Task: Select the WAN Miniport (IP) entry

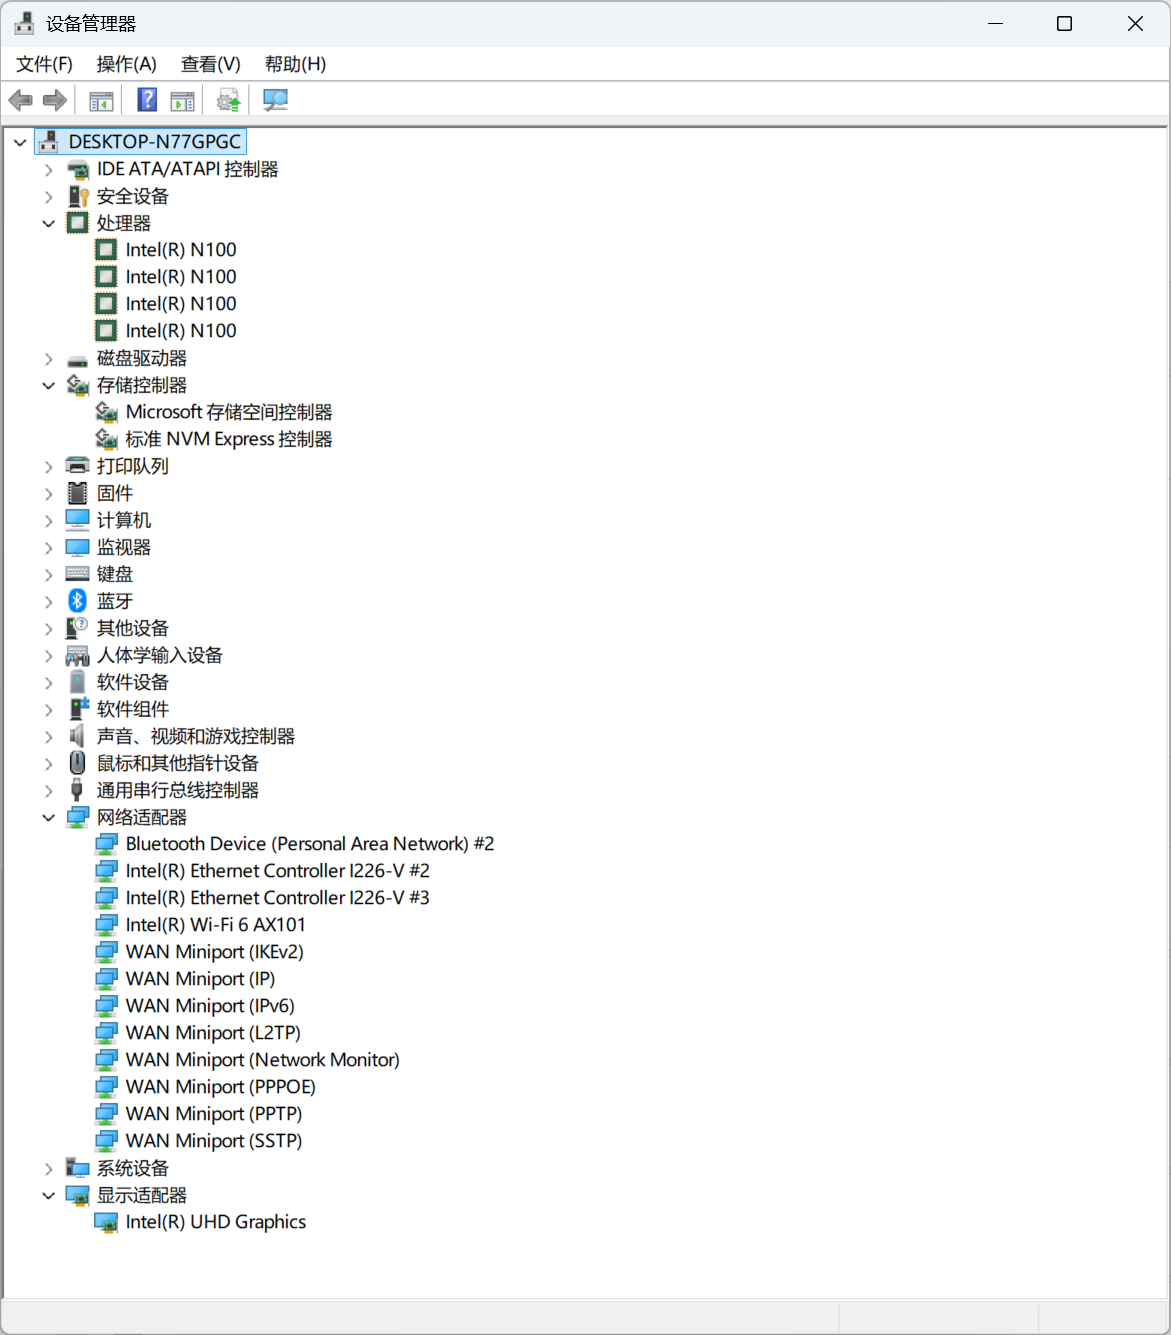Action: 200,979
